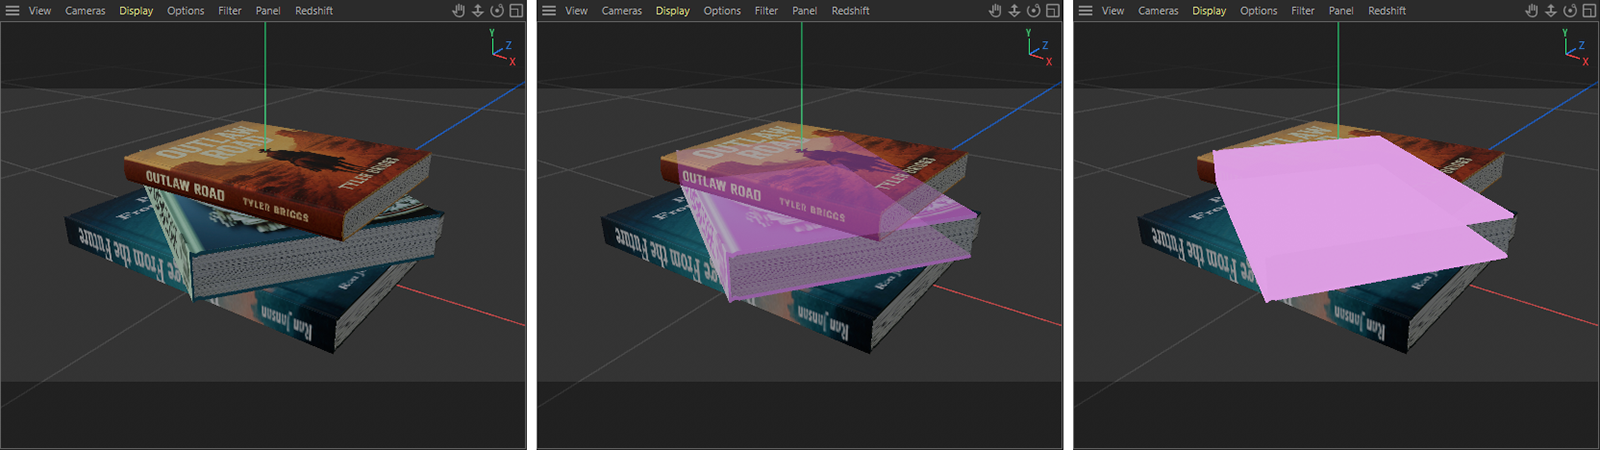1600x450 pixels.
Task: Open the View menu in the right viewport
Action: (x=1113, y=11)
